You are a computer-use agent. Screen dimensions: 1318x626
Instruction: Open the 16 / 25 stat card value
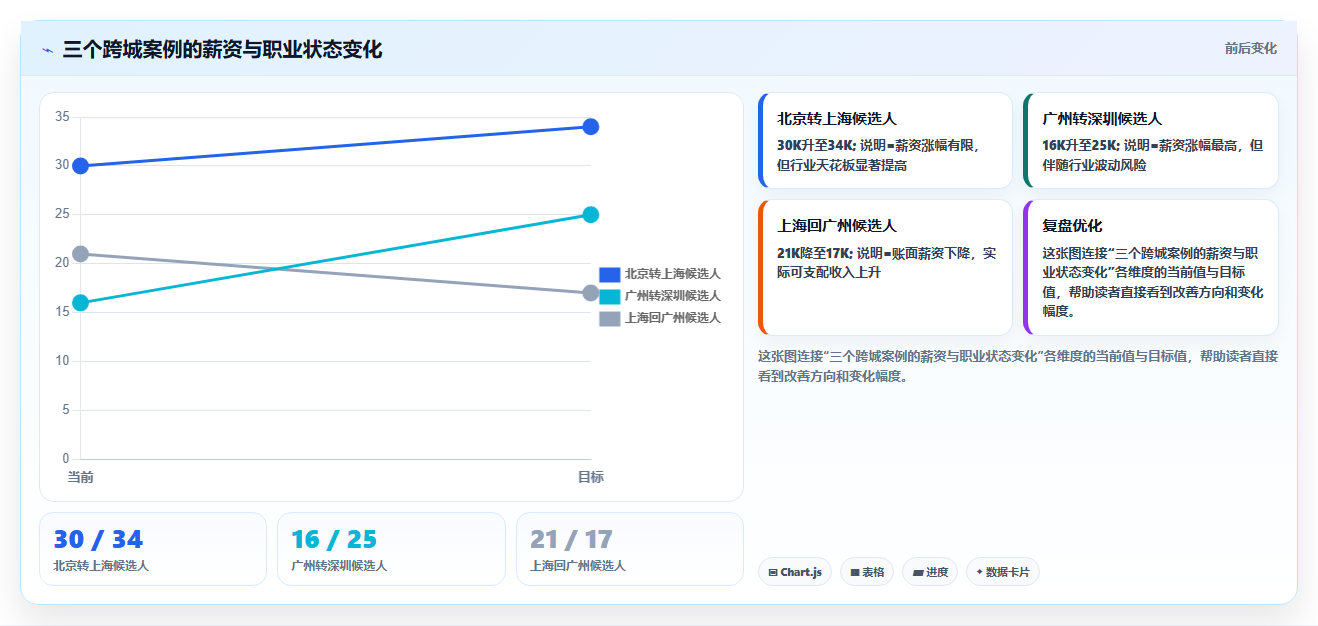pyautogui.click(x=334, y=540)
